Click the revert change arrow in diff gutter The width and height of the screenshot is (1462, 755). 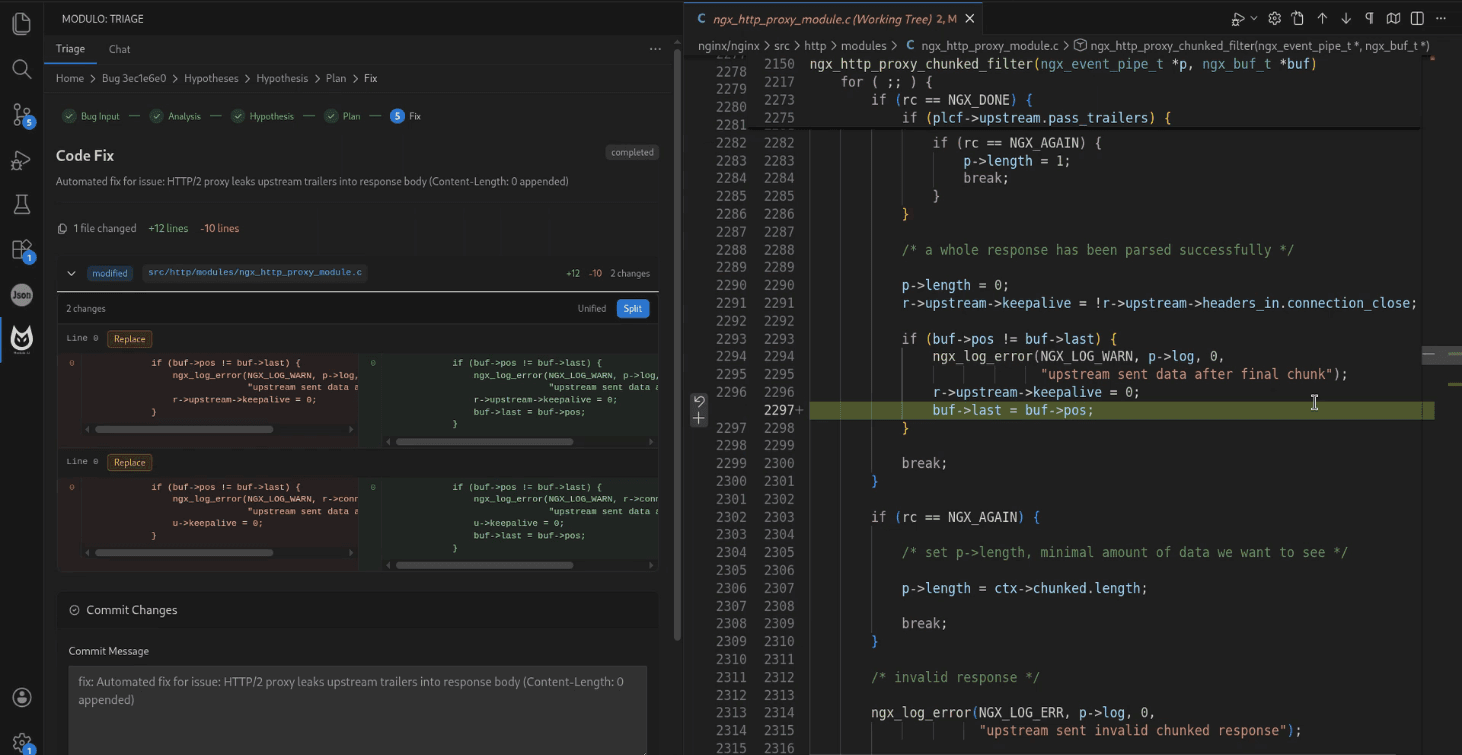coord(699,402)
